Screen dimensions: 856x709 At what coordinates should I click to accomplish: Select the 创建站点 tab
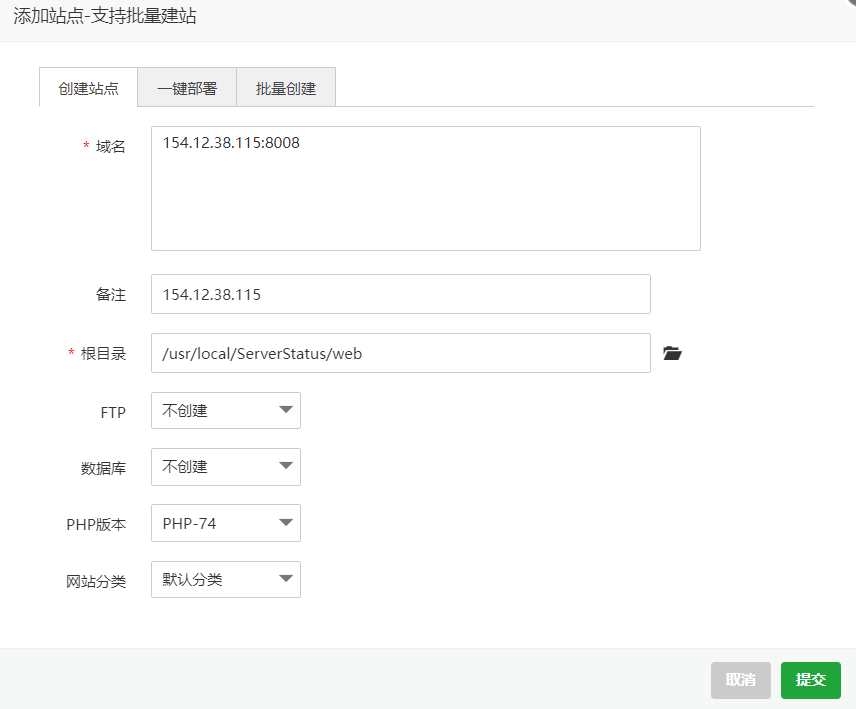pyautogui.click(x=88, y=87)
